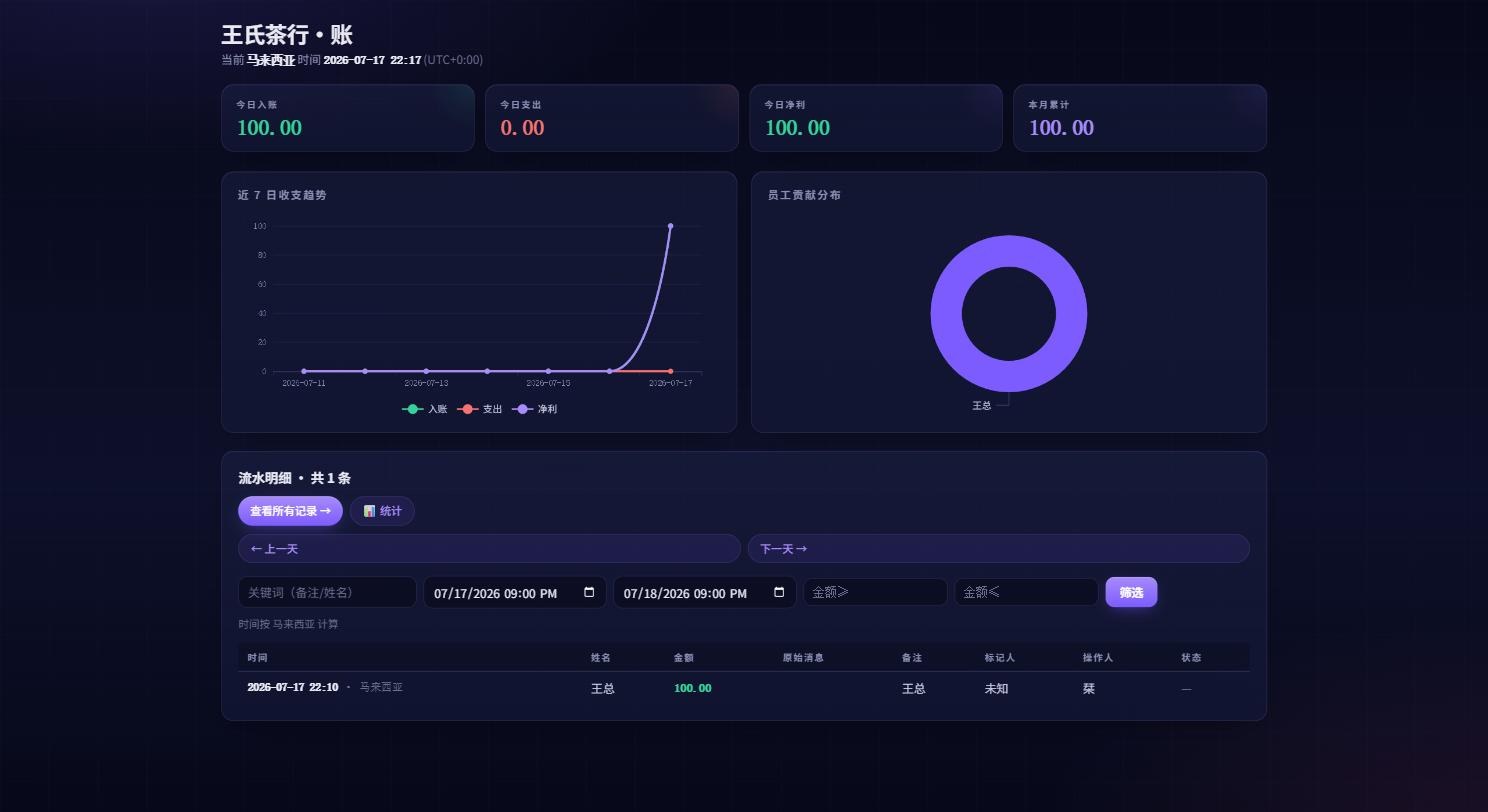Focus the 关键词 keyword search field
This screenshot has height=812, width=1488.
[x=327, y=592]
